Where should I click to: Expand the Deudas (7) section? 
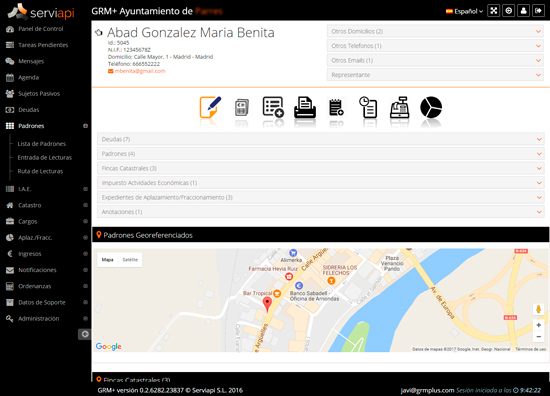[321, 139]
